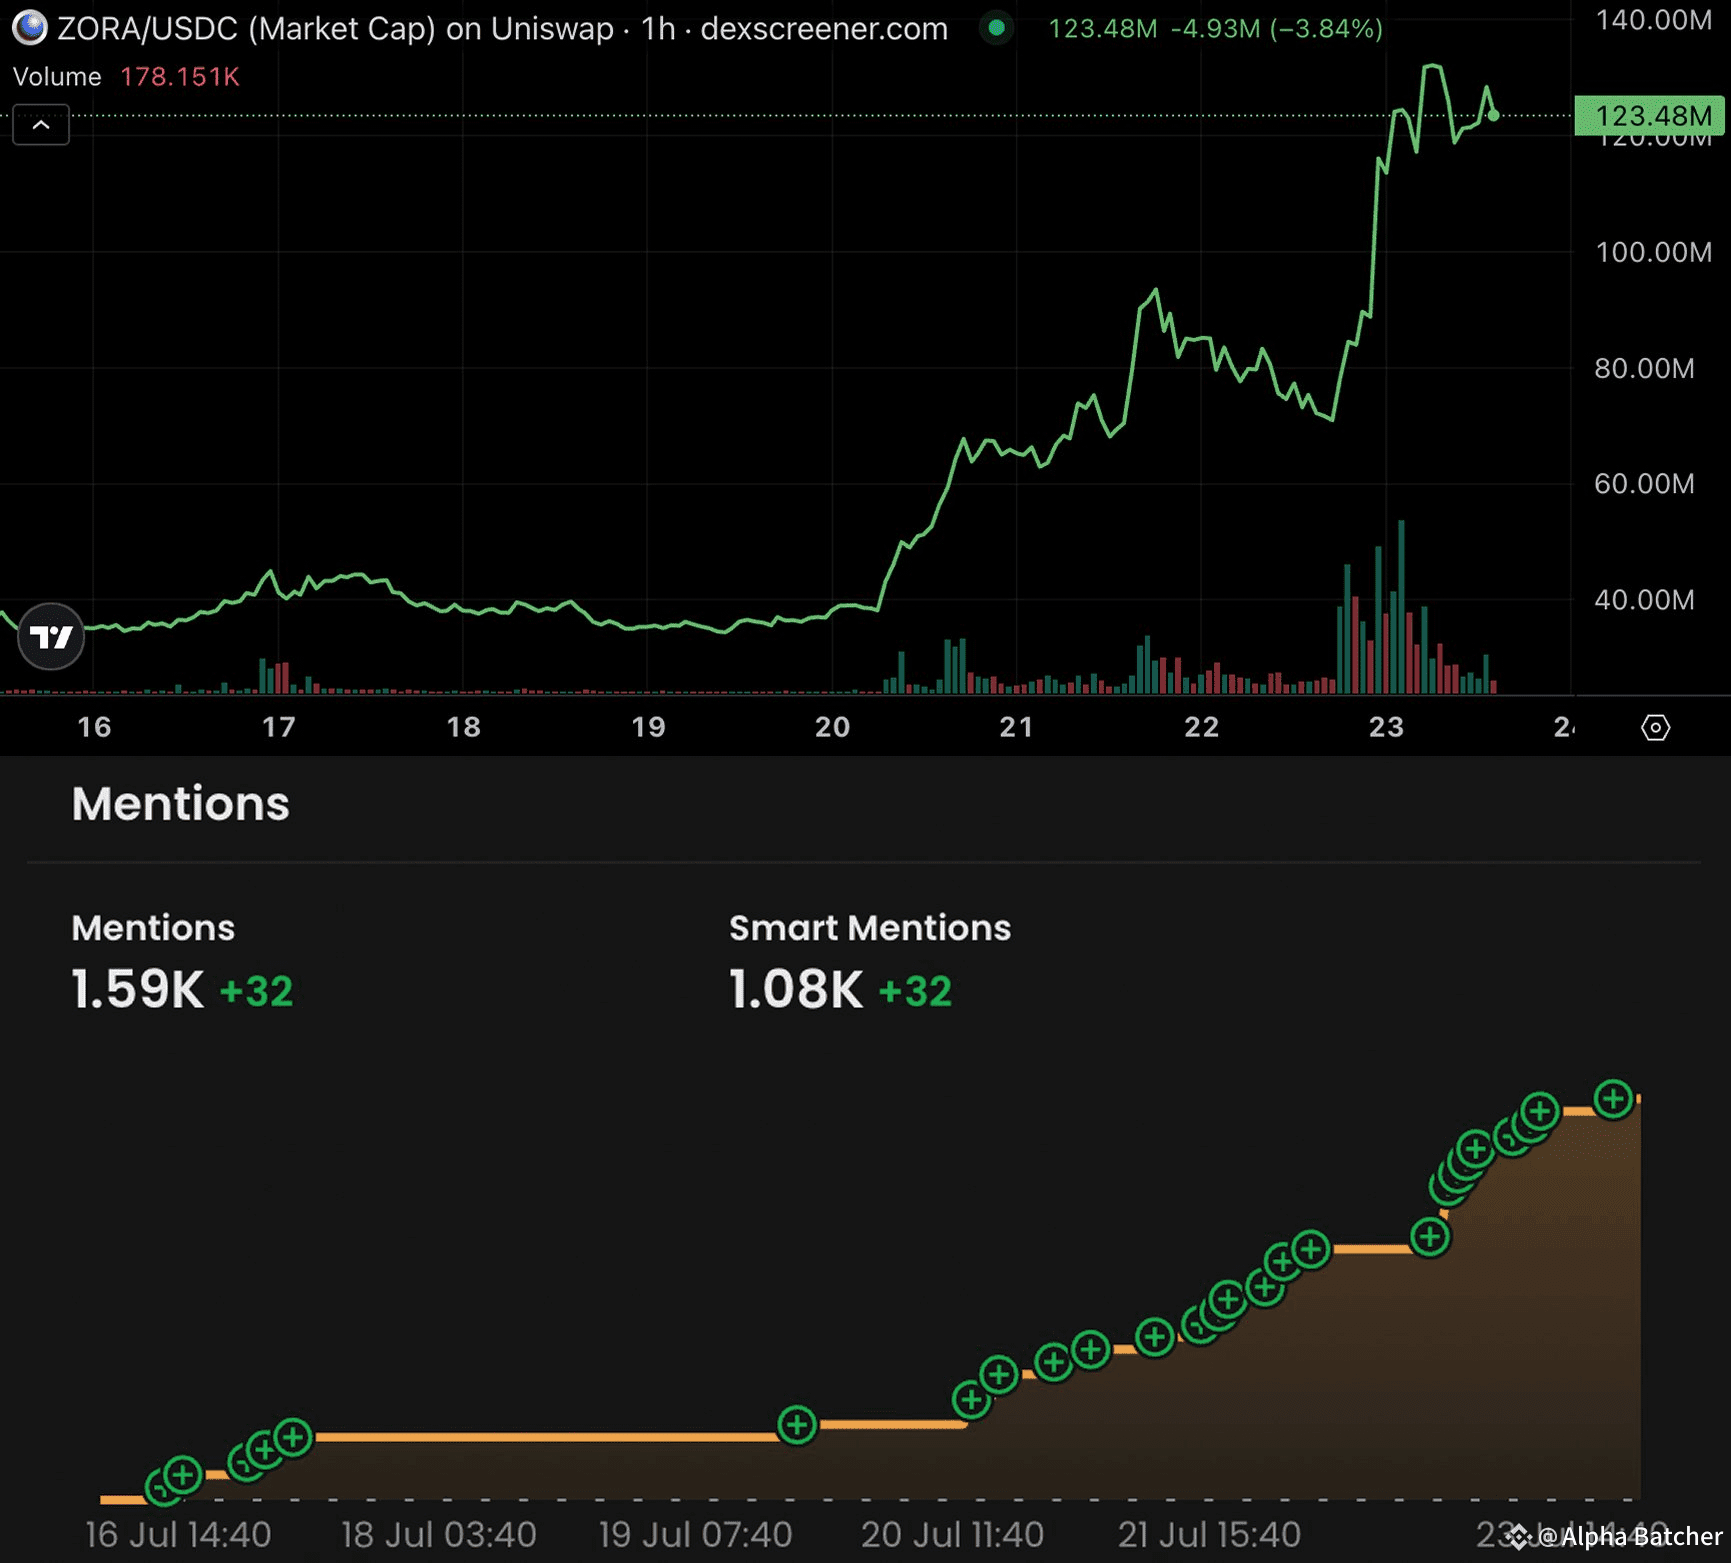The image size is (1731, 1563).
Task: Click the Mentions count 1.59K
Action: point(138,990)
